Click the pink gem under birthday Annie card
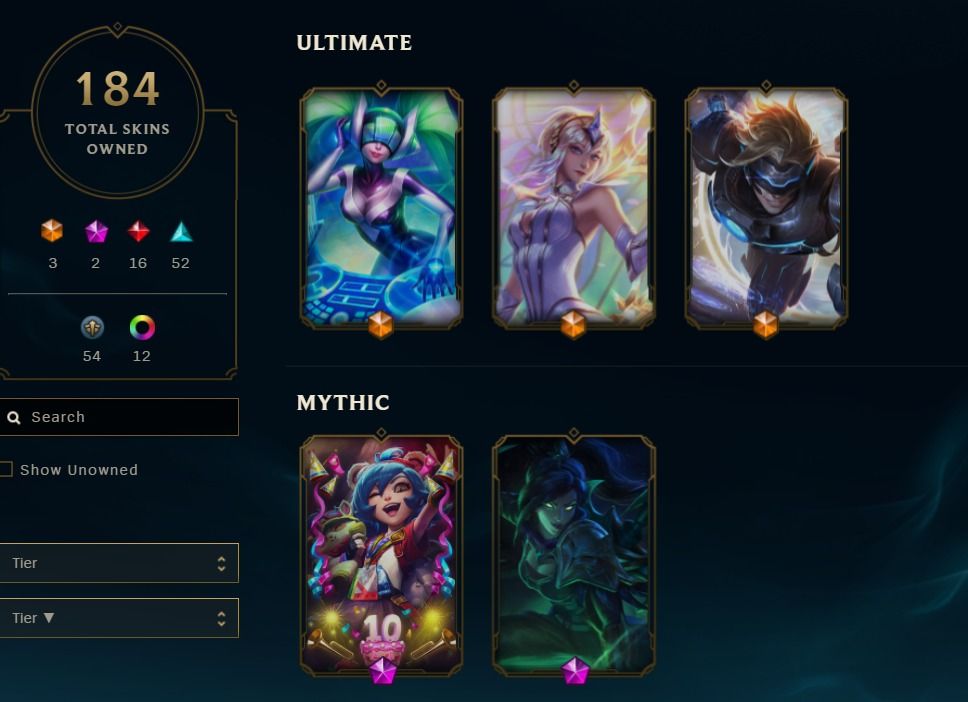 tap(382, 671)
